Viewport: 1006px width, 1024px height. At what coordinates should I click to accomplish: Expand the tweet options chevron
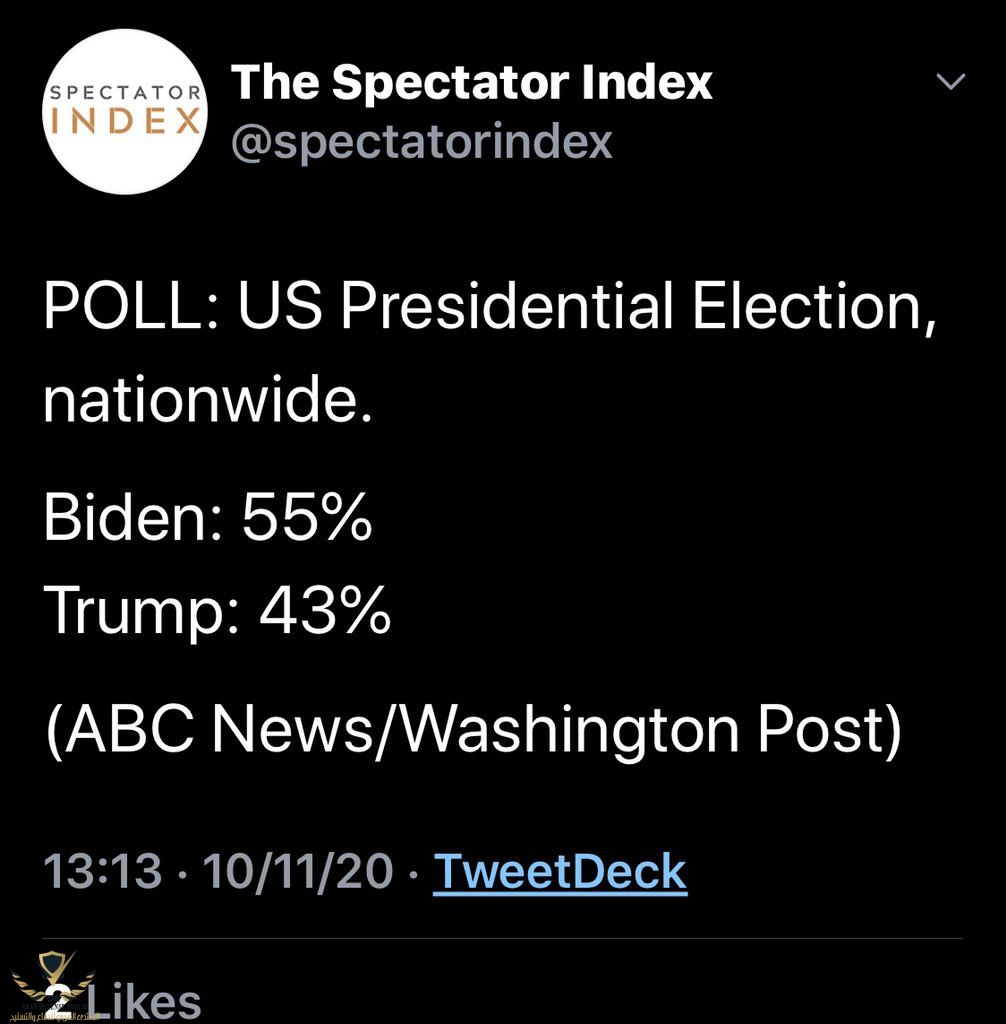pyautogui.click(x=950, y=82)
